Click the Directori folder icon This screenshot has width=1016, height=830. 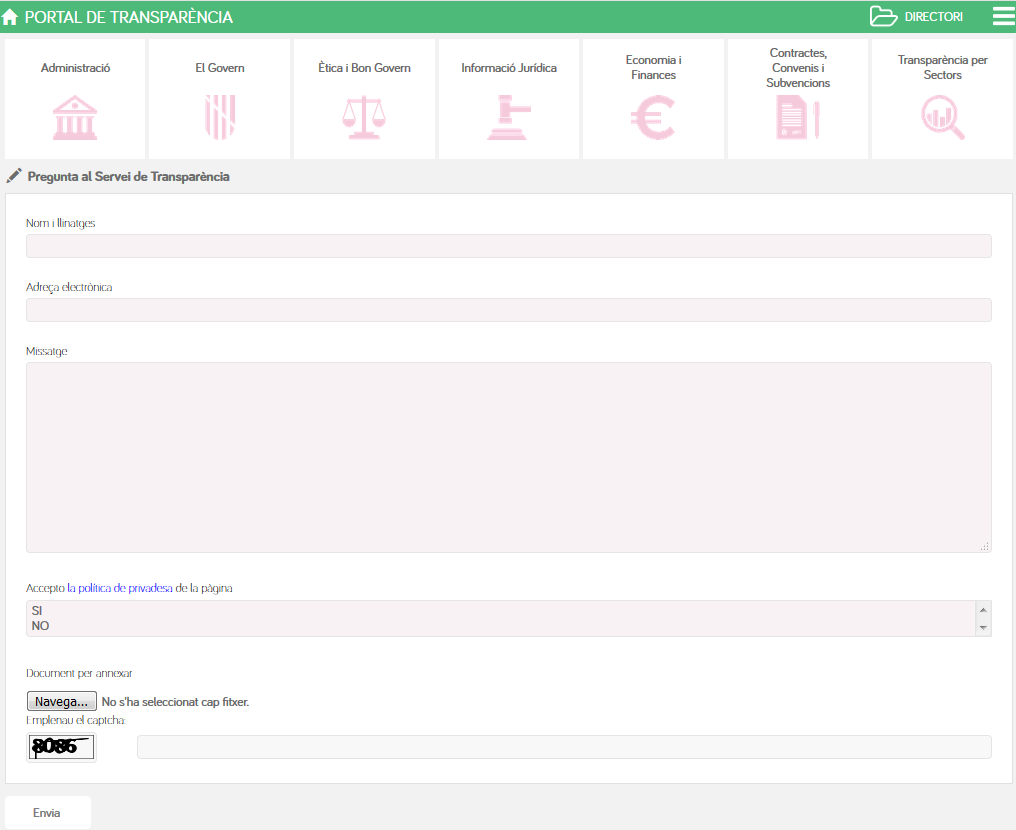pyautogui.click(x=884, y=16)
